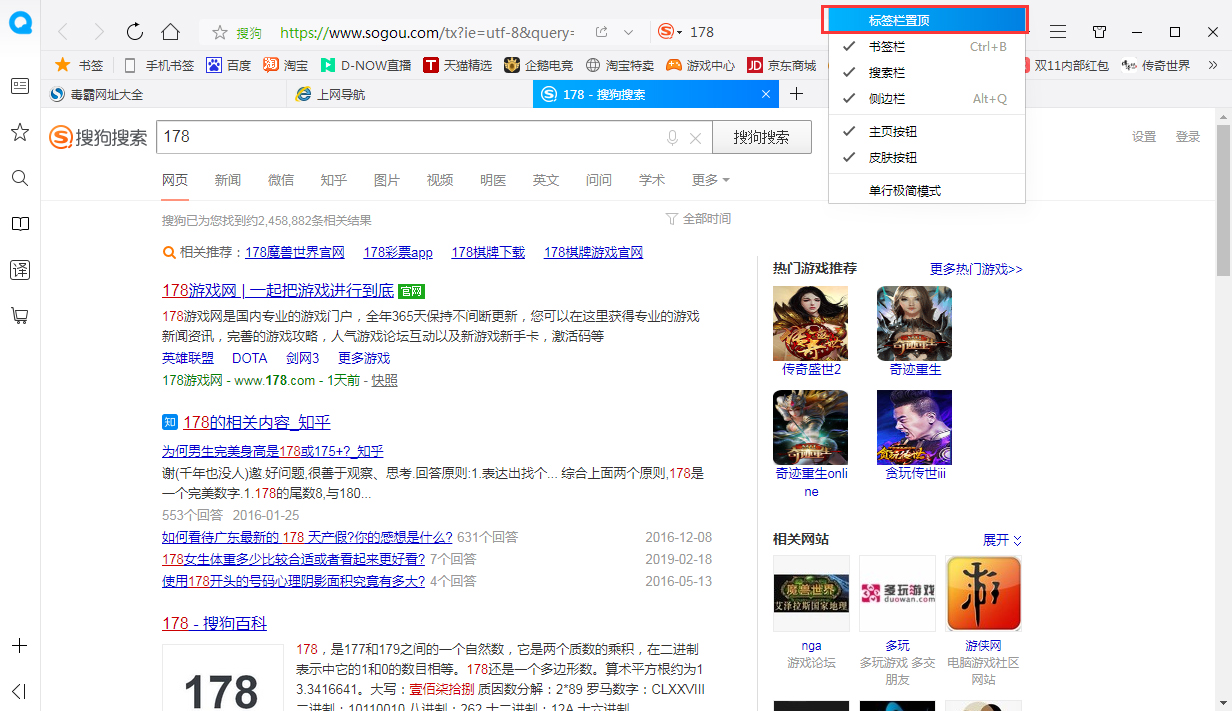This screenshot has height=711, width=1232.
Task: Click the microphone icon in the search box
Action: [x=671, y=137]
